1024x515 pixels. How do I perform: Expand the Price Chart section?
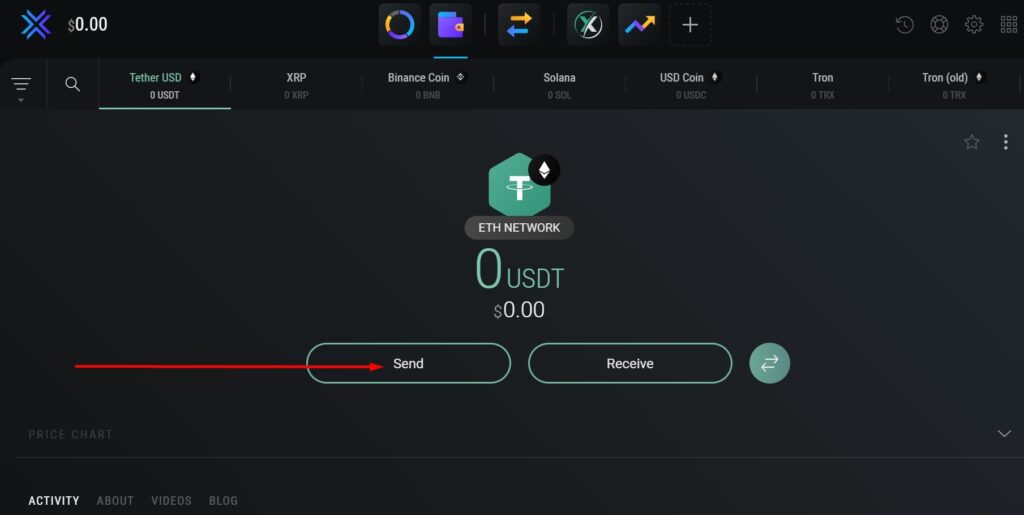tap(1004, 434)
